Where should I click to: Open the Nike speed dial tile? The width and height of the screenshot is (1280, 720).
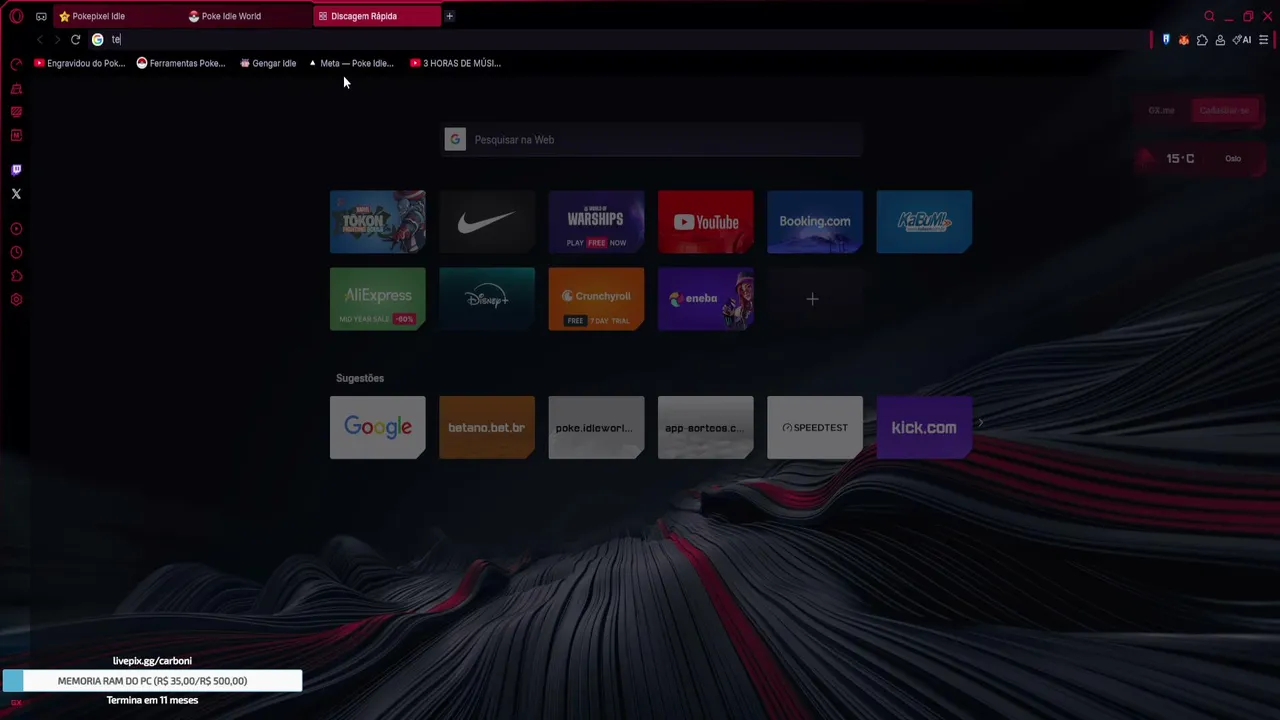pyautogui.click(x=487, y=221)
